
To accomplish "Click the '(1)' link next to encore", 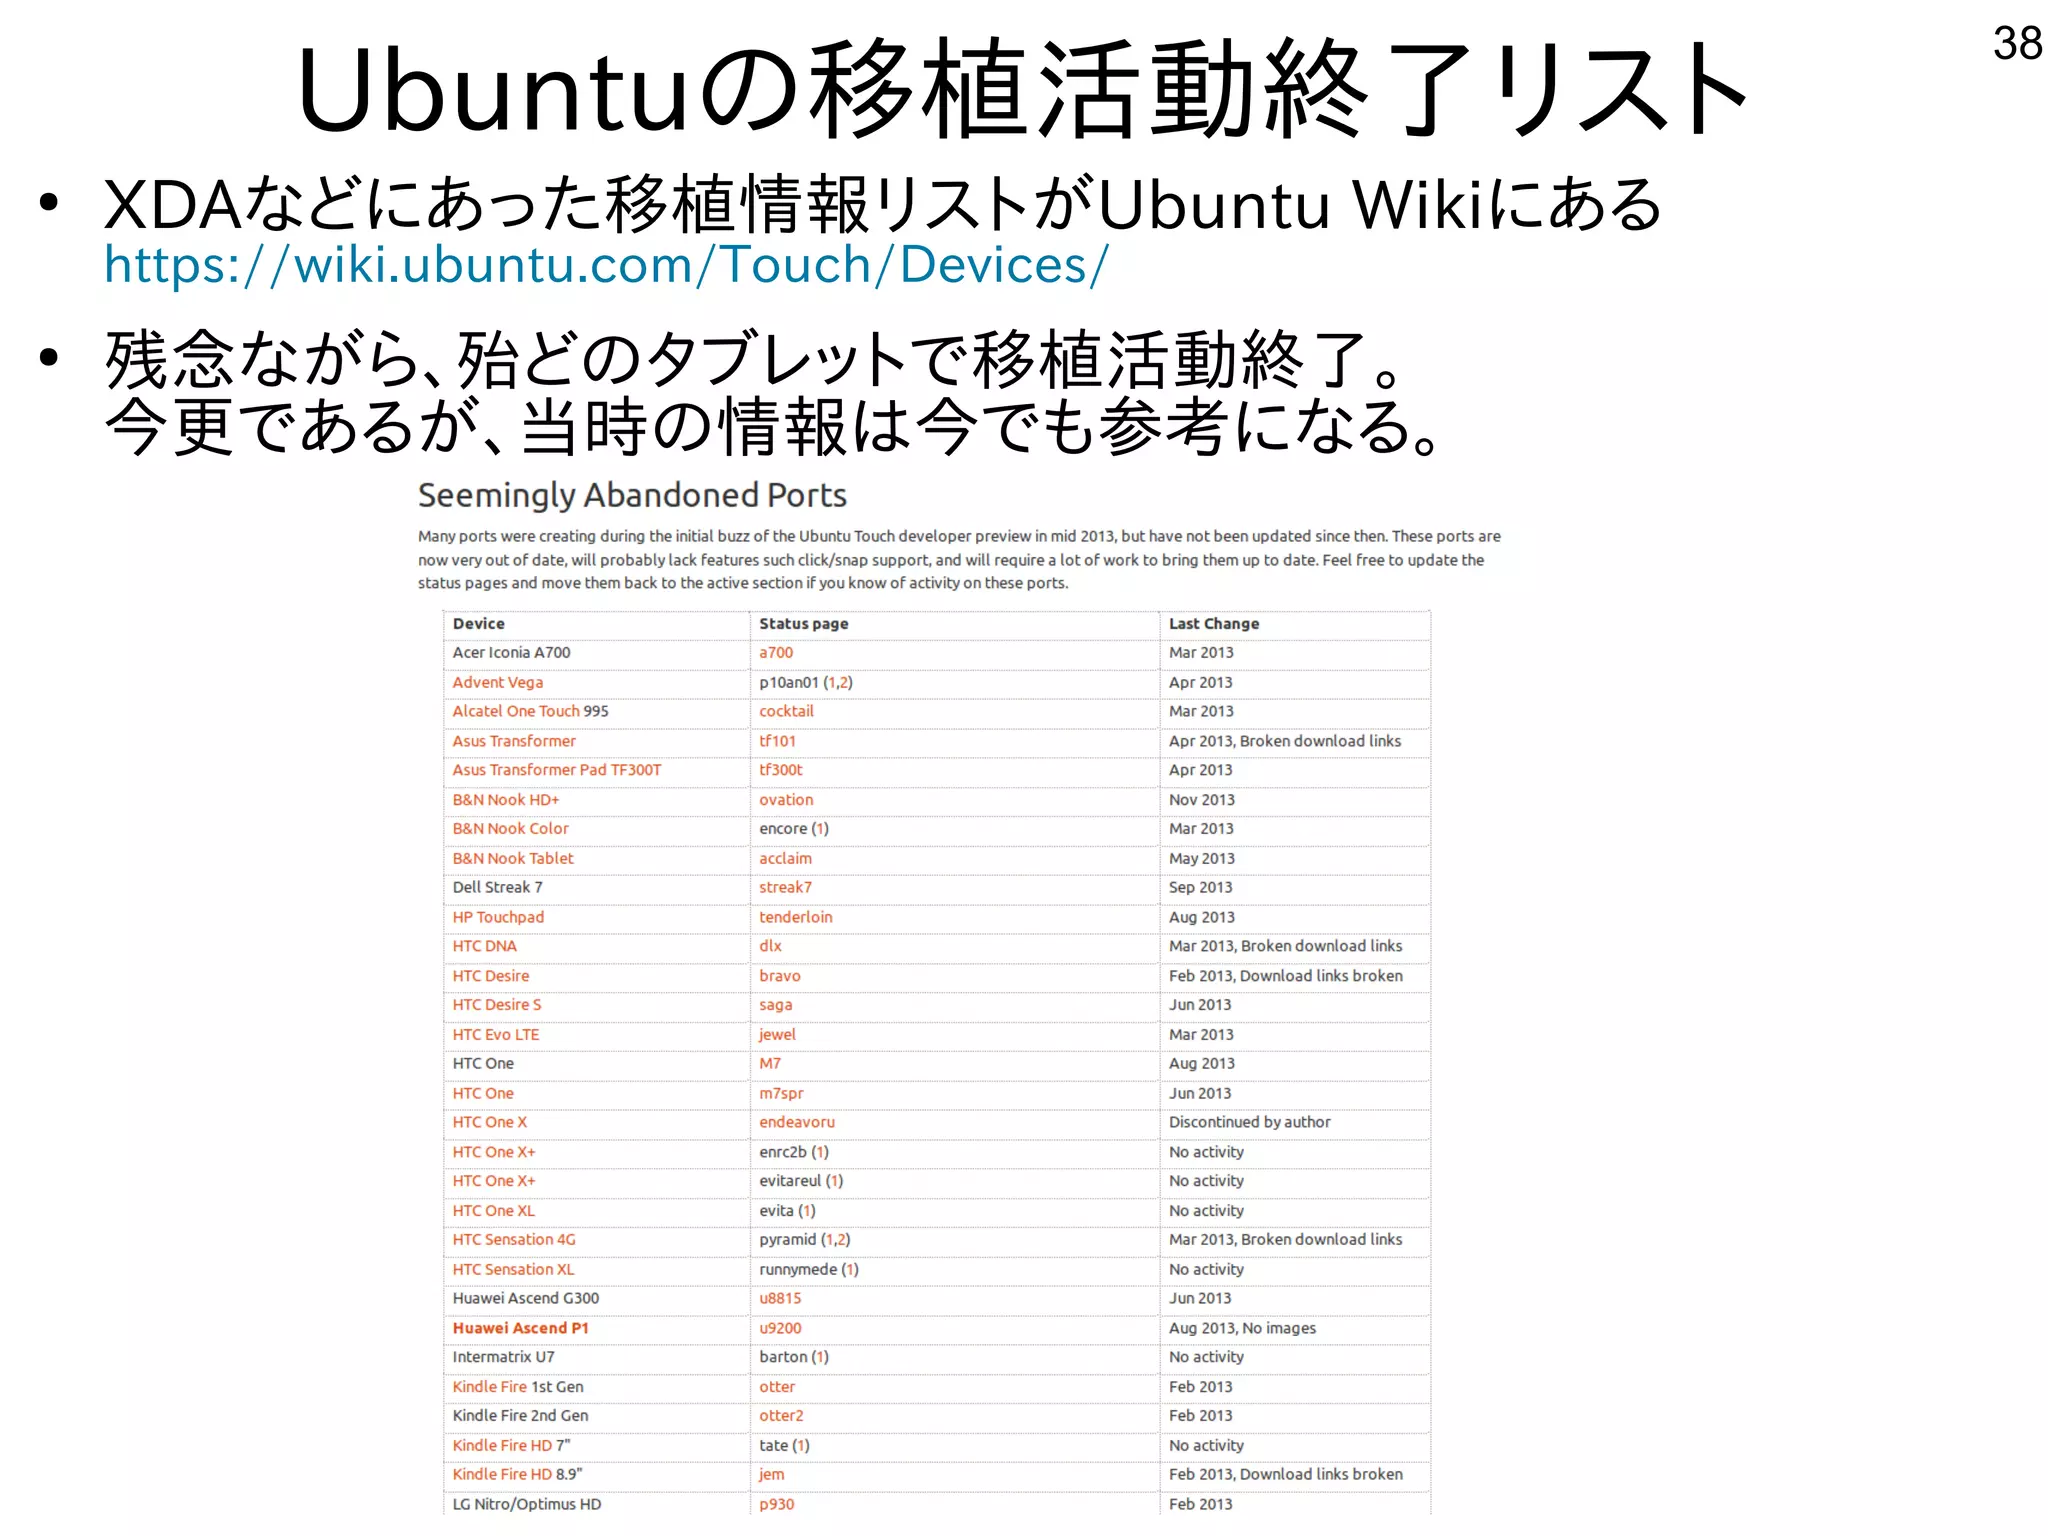I will point(820,829).
